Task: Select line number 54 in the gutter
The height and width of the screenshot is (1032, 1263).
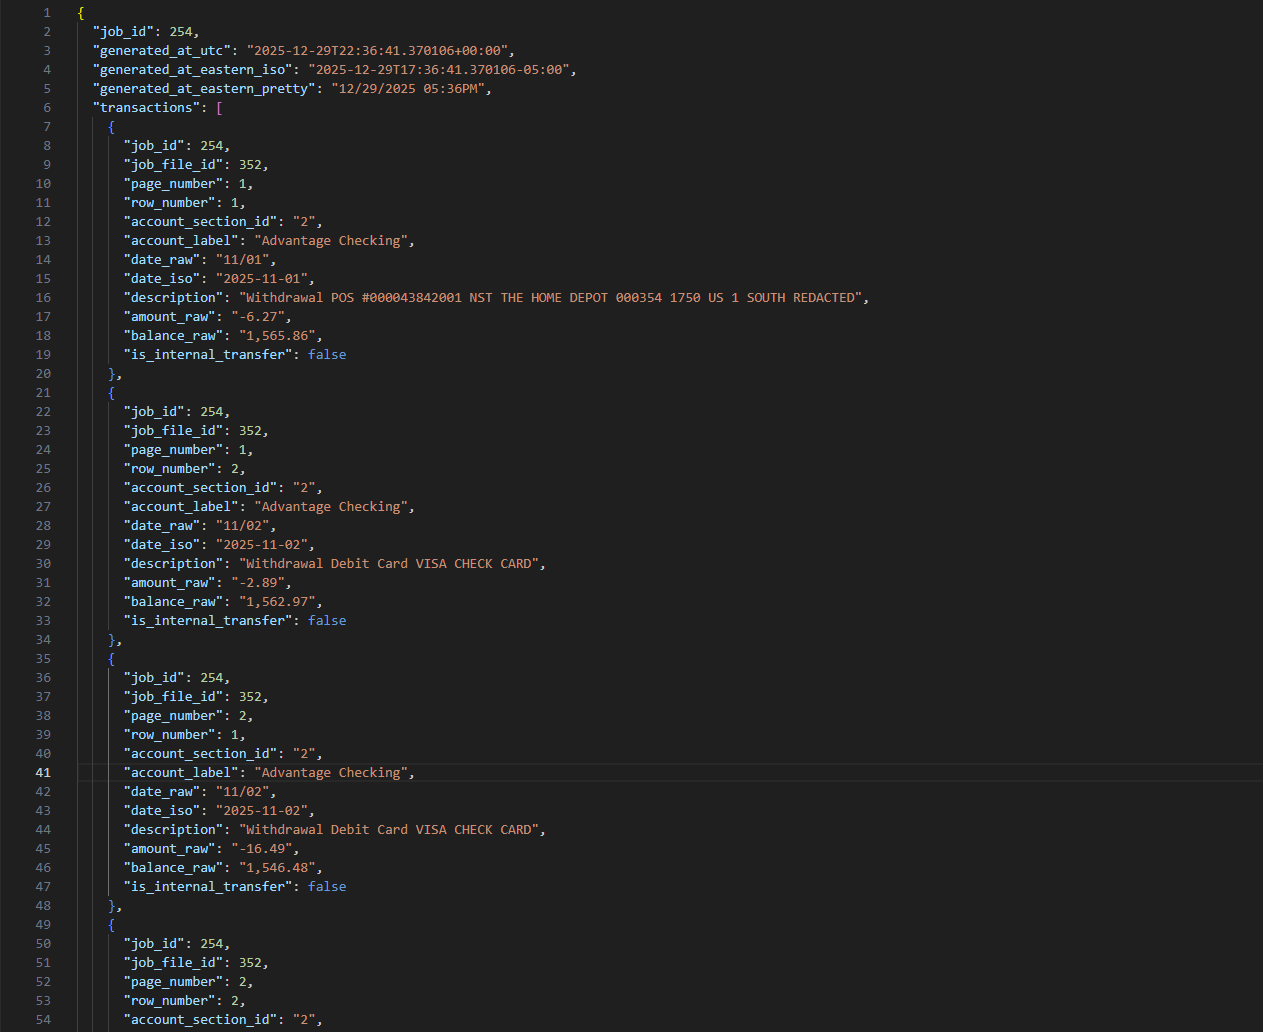Action: 43,1019
